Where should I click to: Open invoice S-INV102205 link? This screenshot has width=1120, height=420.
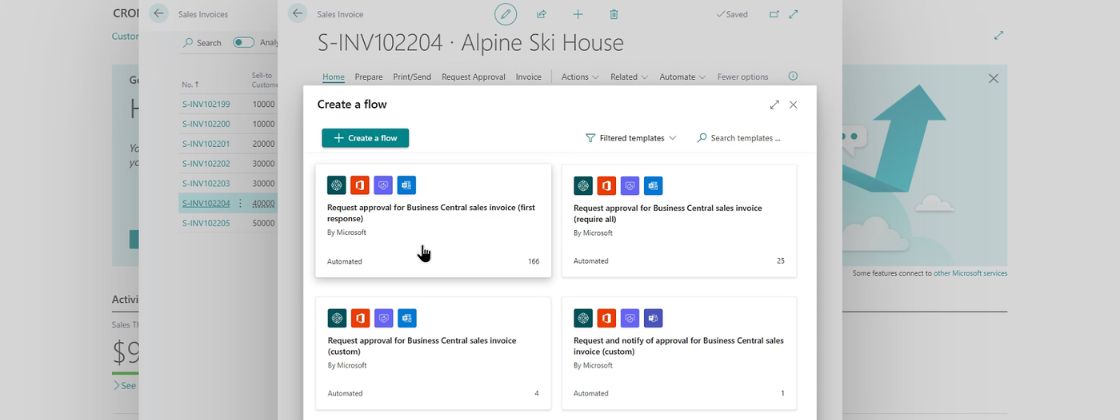pos(206,223)
